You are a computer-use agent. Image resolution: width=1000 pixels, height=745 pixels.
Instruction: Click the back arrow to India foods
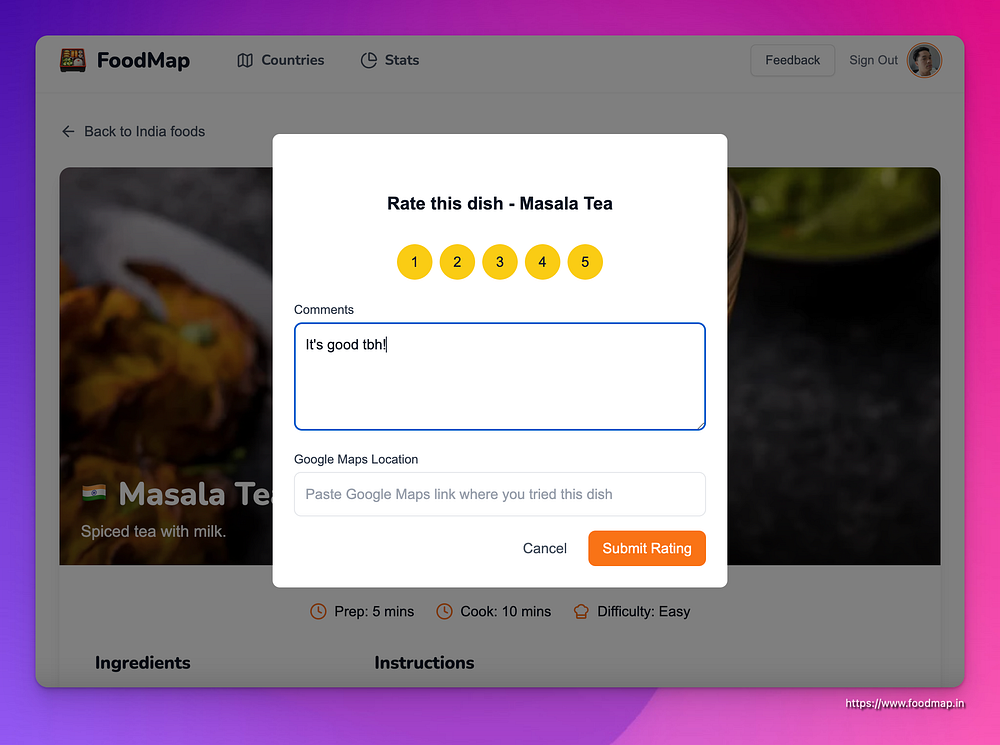[x=68, y=131]
